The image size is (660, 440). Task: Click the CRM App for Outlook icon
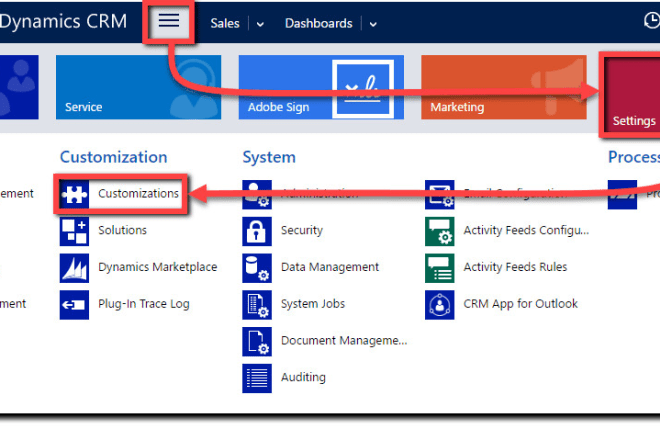tap(439, 304)
